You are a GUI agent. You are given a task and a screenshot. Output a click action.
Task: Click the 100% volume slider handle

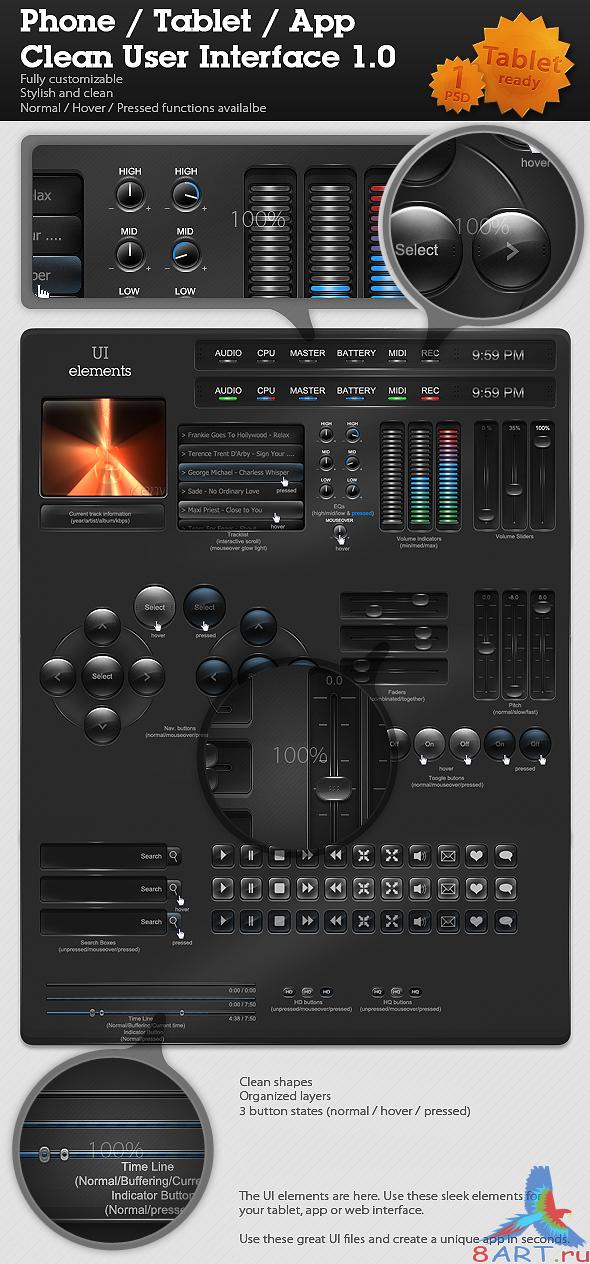pos(542,441)
